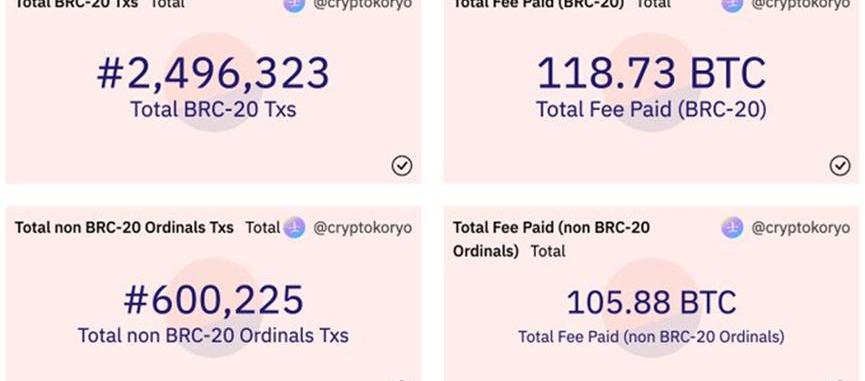Open @cryptokoryo link in non BRC-20 Txs card
The image size is (865, 381).
(362, 228)
